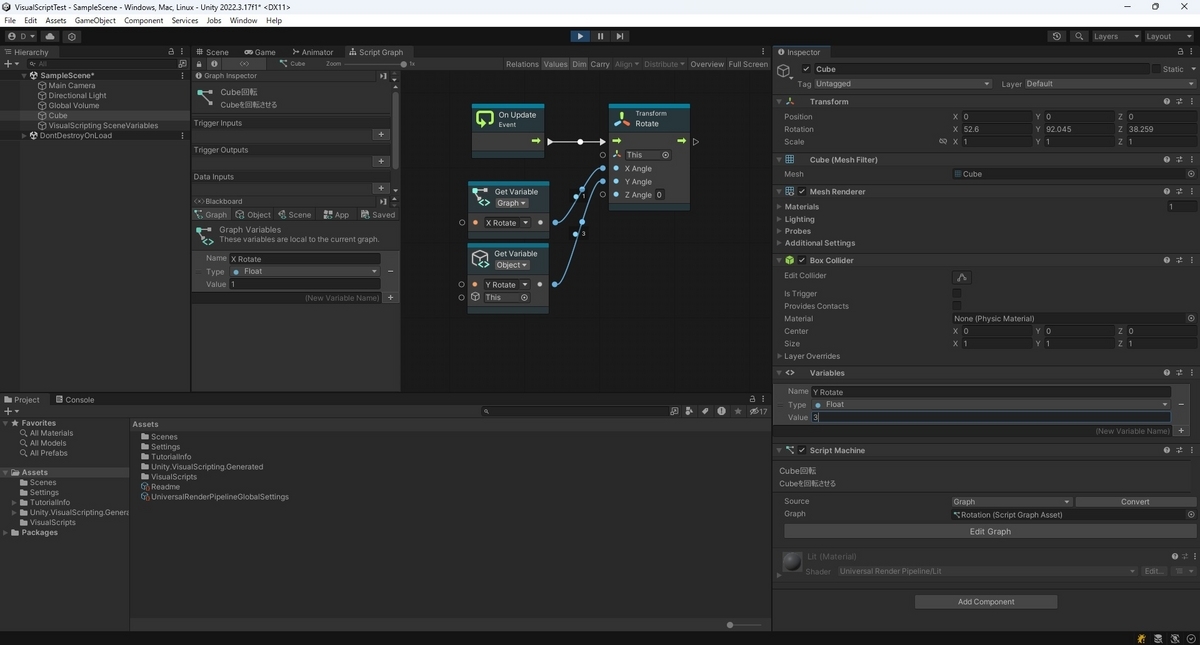Add a Data Inputs entry with plus
The width and height of the screenshot is (1200, 645).
pos(381,188)
